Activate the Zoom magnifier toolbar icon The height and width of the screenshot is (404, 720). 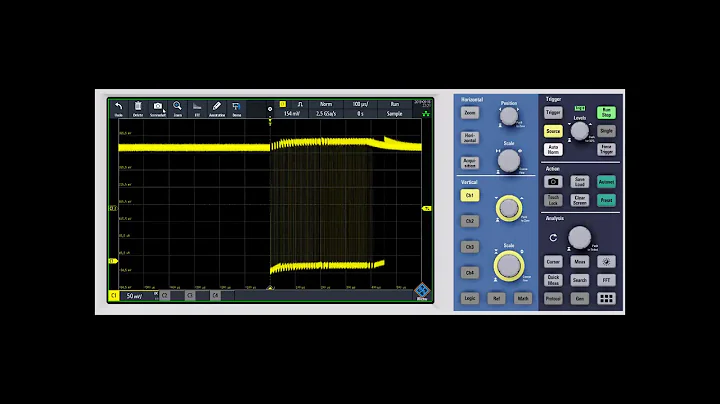[177, 106]
